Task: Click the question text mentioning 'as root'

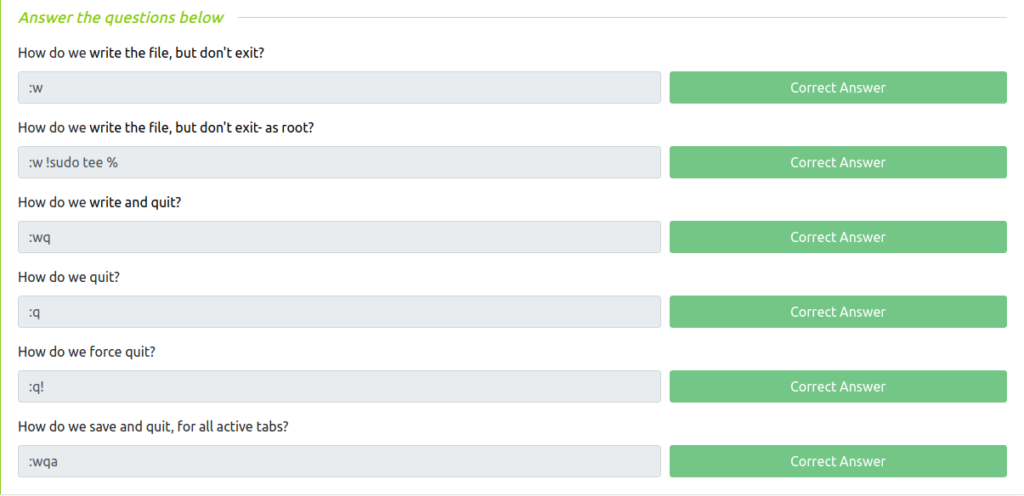Action: [166, 128]
